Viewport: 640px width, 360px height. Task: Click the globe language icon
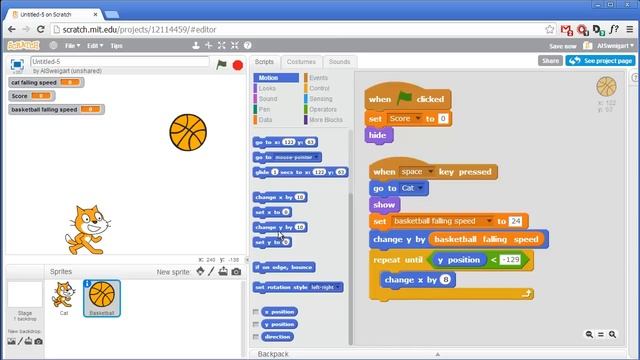click(53, 45)
